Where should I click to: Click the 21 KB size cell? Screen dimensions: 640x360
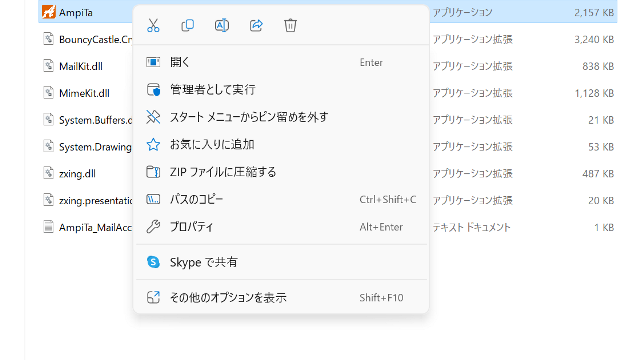(x=601, y=120)
